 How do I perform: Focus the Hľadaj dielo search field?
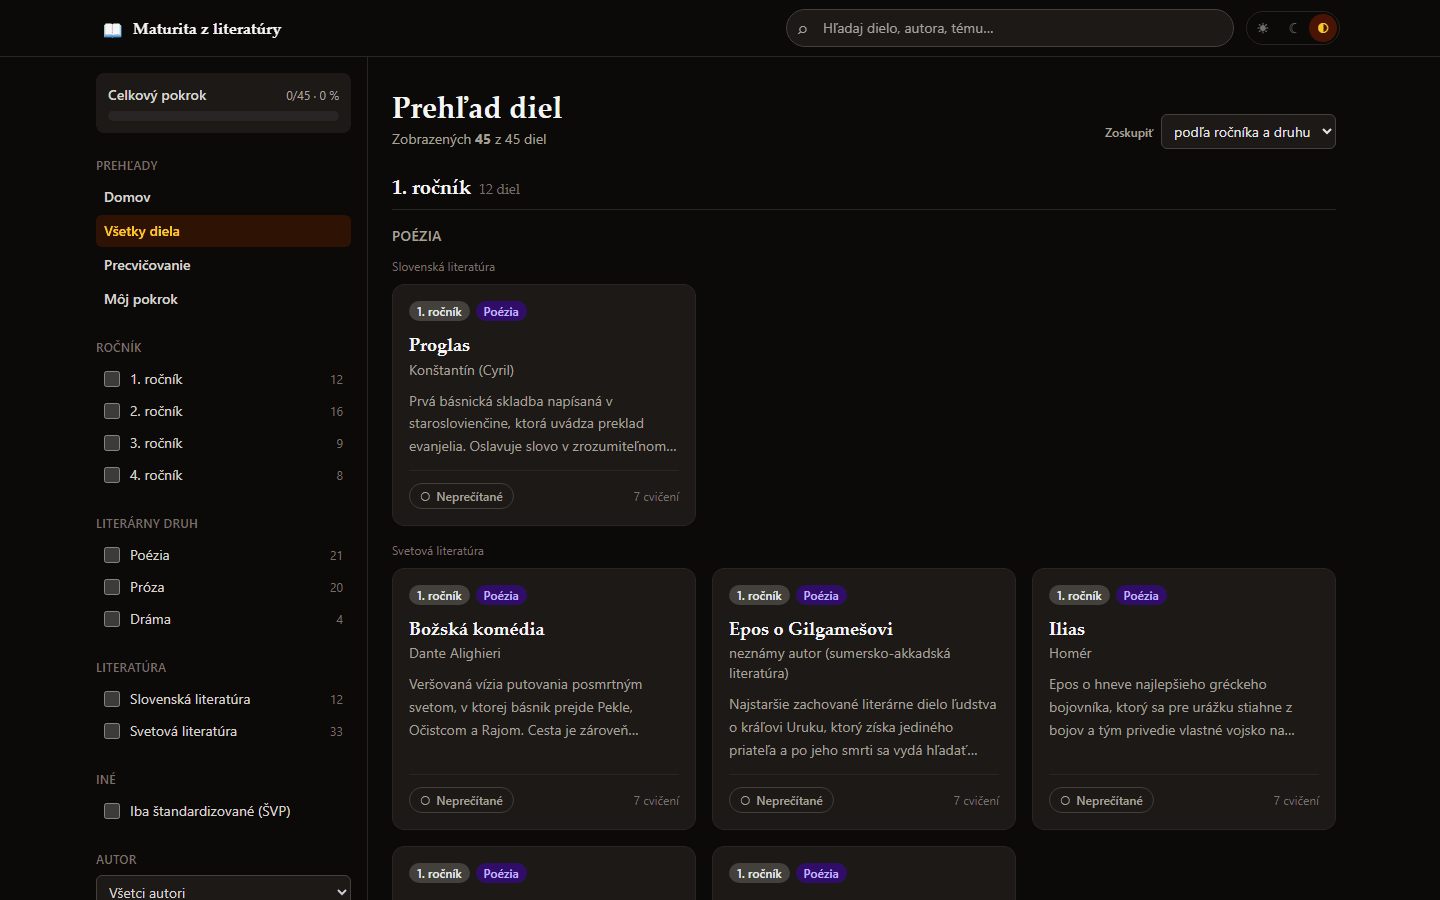[x=1010, y=28]
